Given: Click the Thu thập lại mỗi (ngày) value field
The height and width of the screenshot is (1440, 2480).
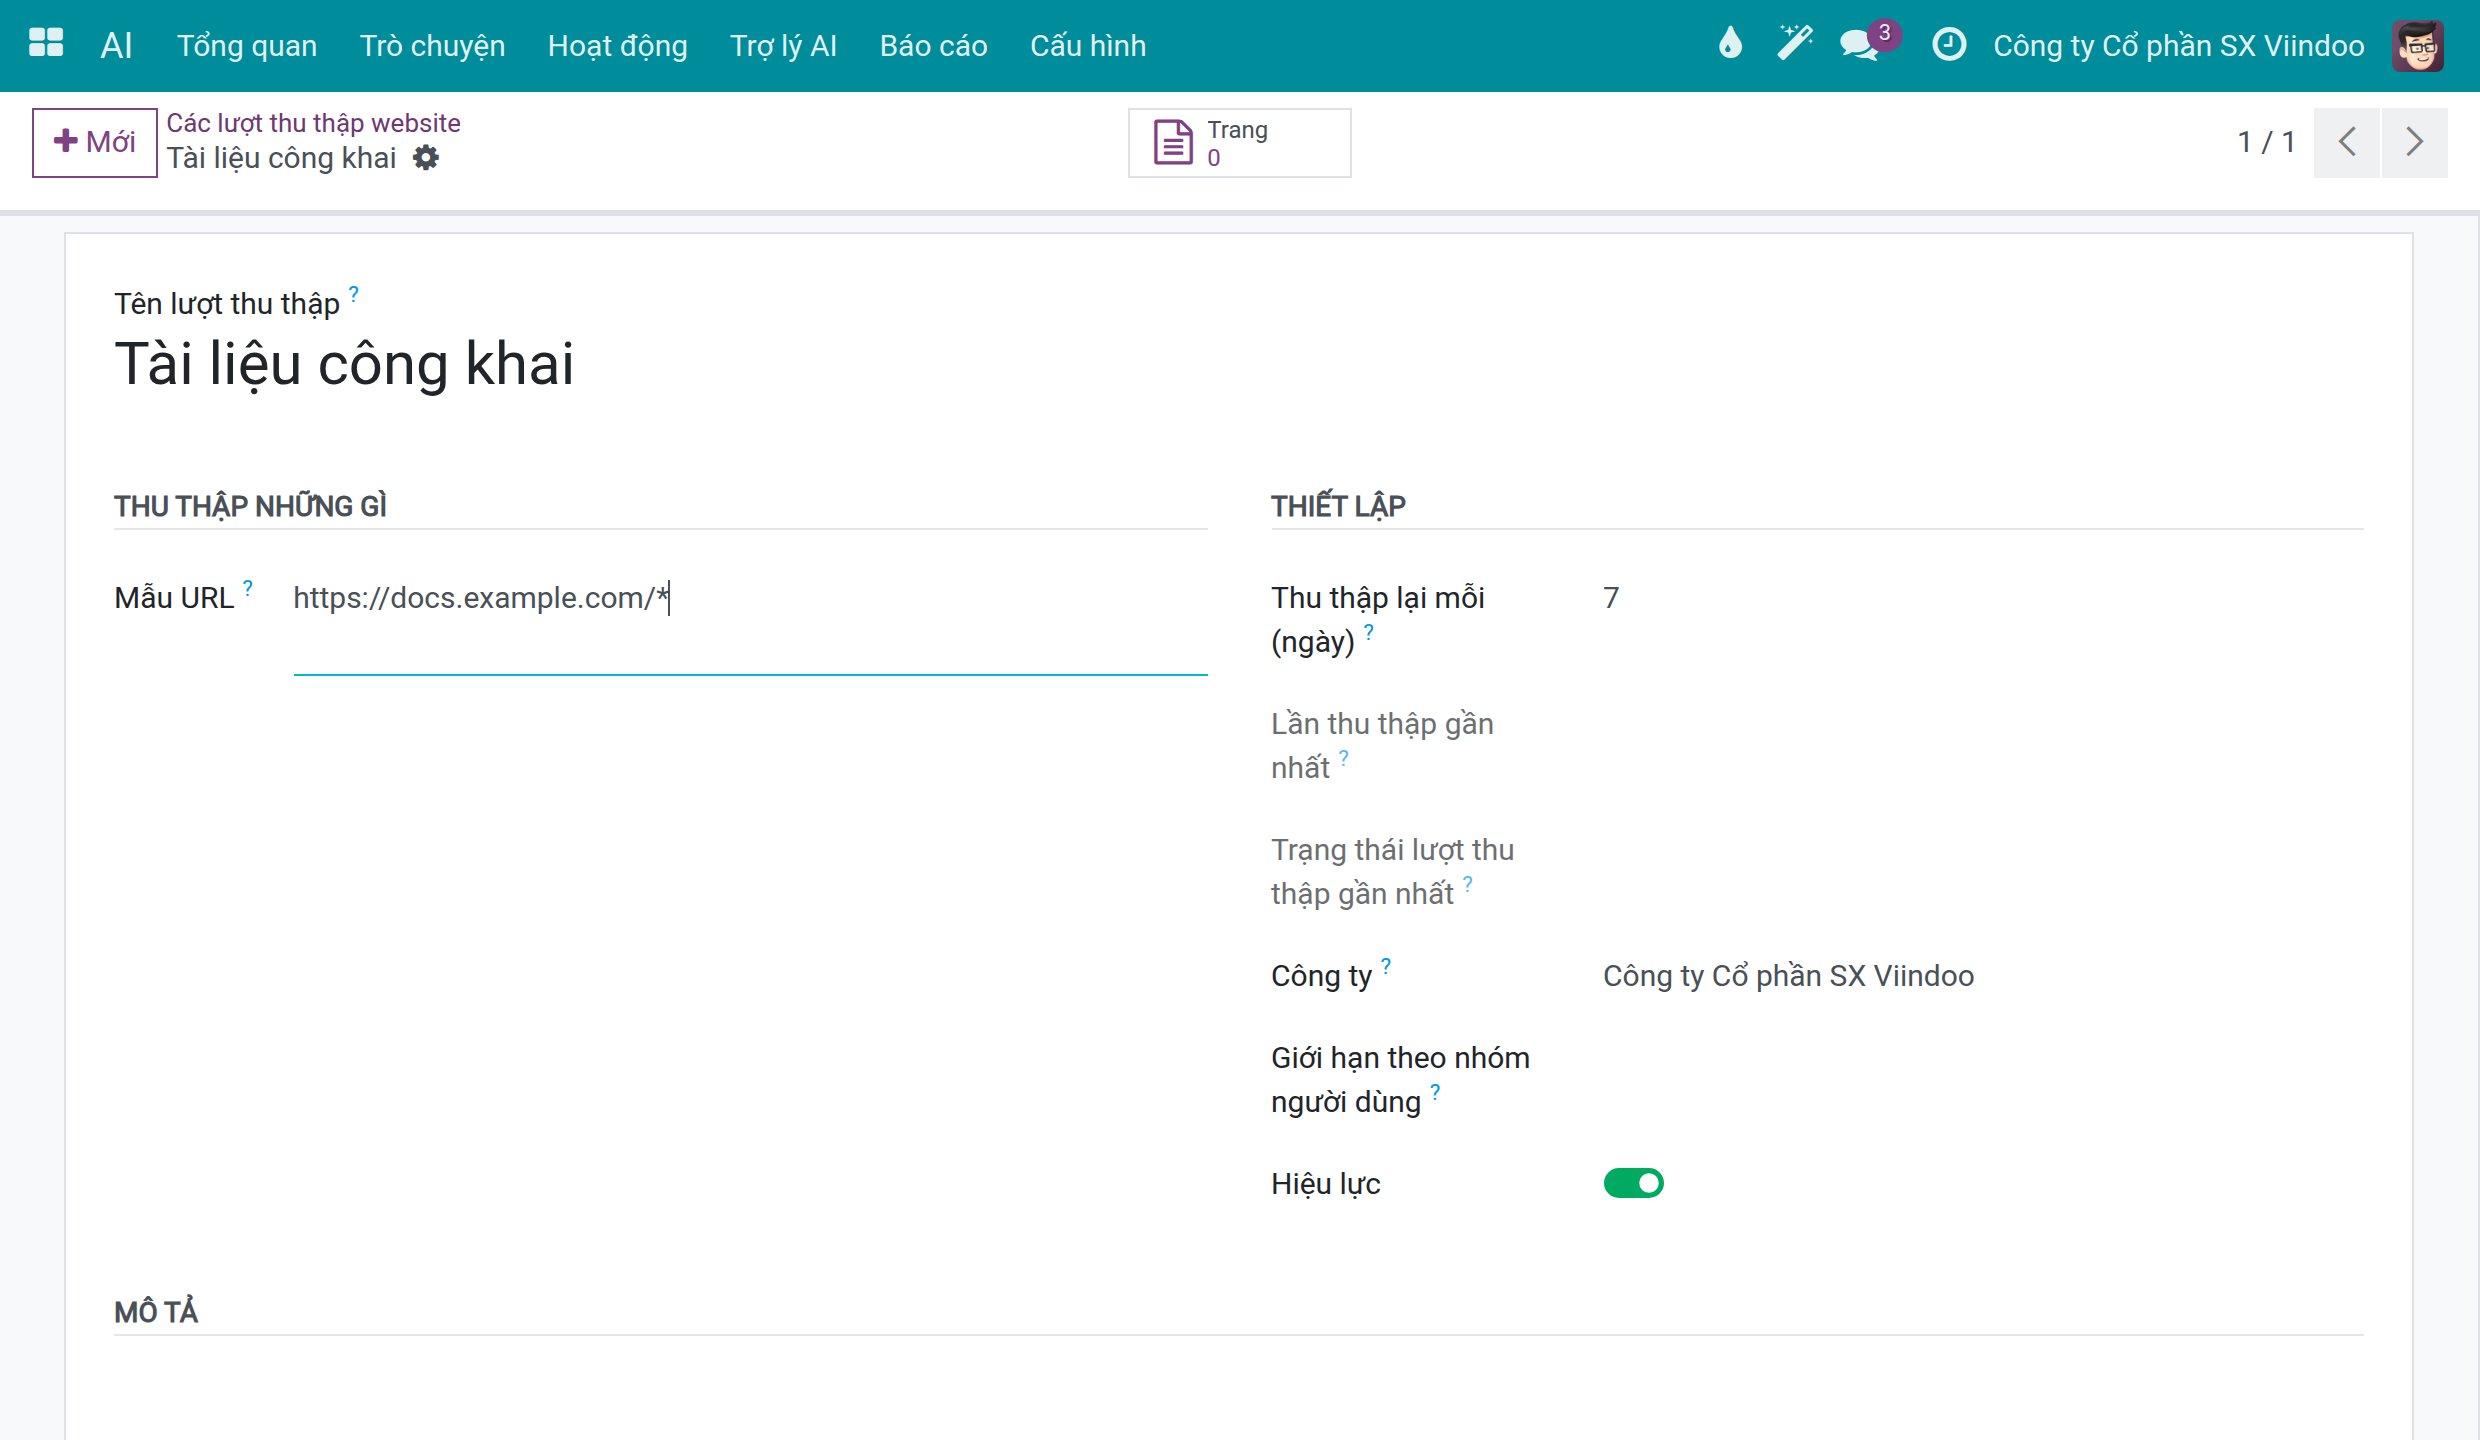Looking at the screenshot, I should coord(1982,598).
